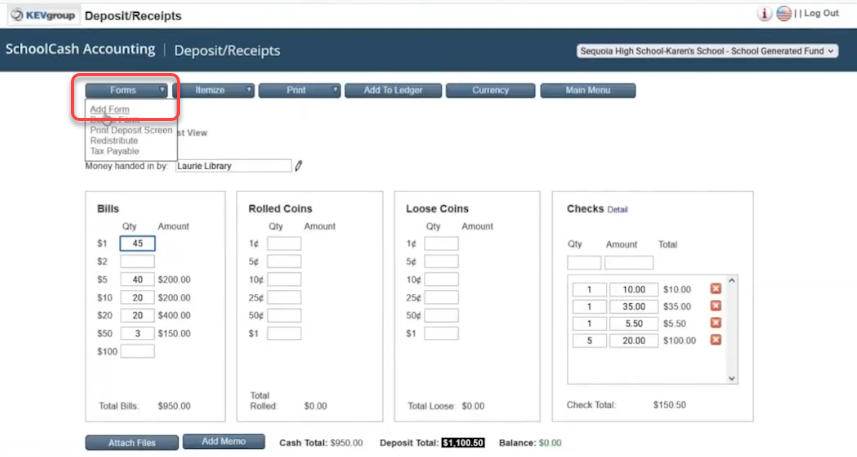857x457 pixels.
Task: Click the loose coins 10¢ quantity field
Action: coord(441,279)
